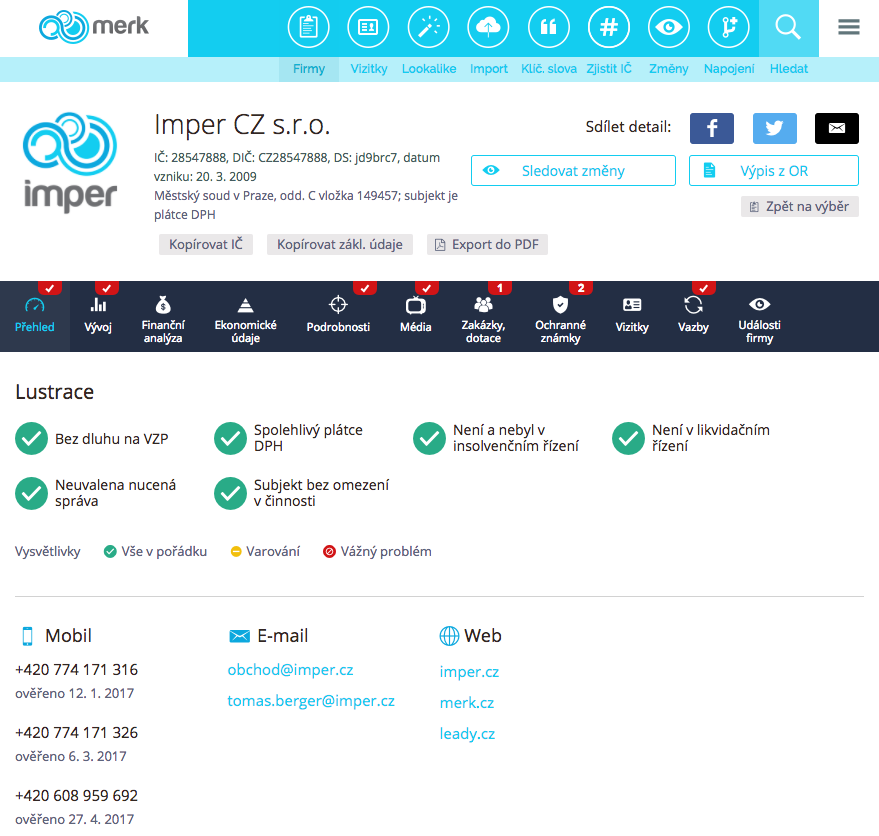Share detail on Facebook
This screenshot has height=836, width=879.
pos(712,128)
